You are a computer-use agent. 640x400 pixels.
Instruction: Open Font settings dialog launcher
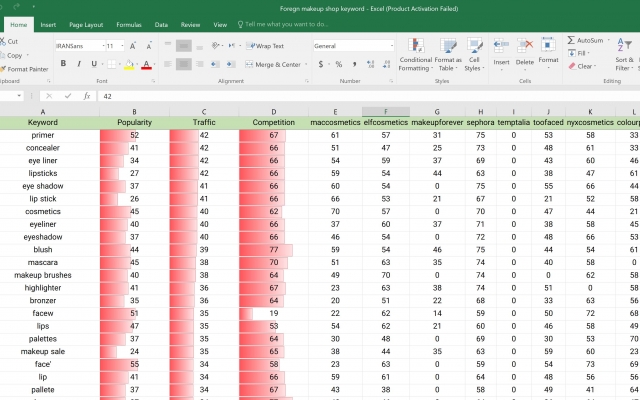(153, 81)
